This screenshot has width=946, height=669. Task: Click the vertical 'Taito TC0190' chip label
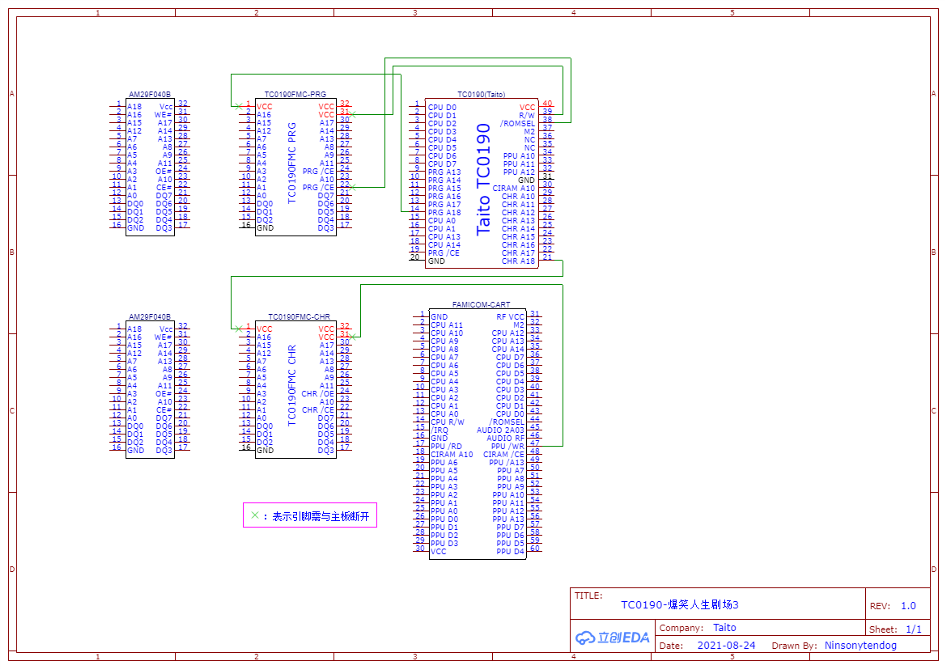484,179
